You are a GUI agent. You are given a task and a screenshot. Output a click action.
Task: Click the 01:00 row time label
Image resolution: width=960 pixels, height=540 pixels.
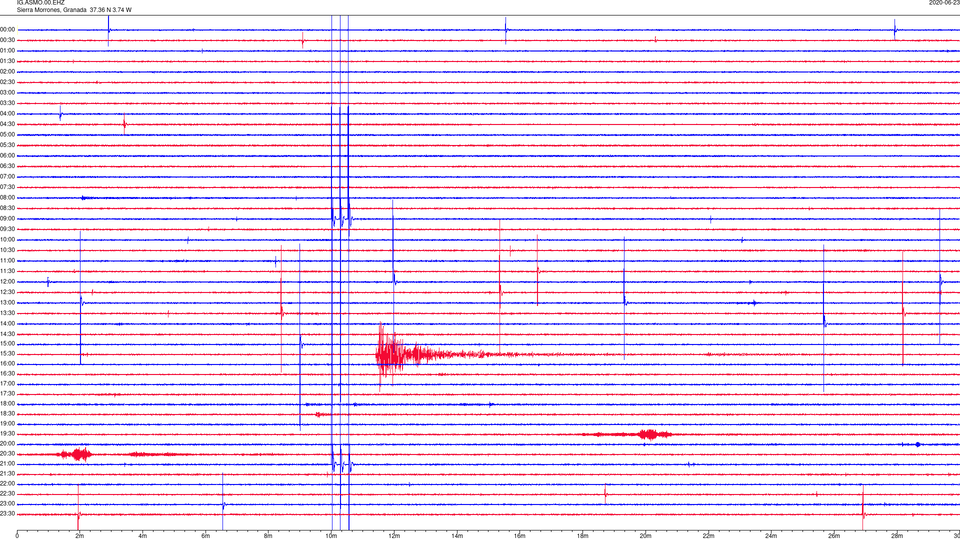point(7,51)
